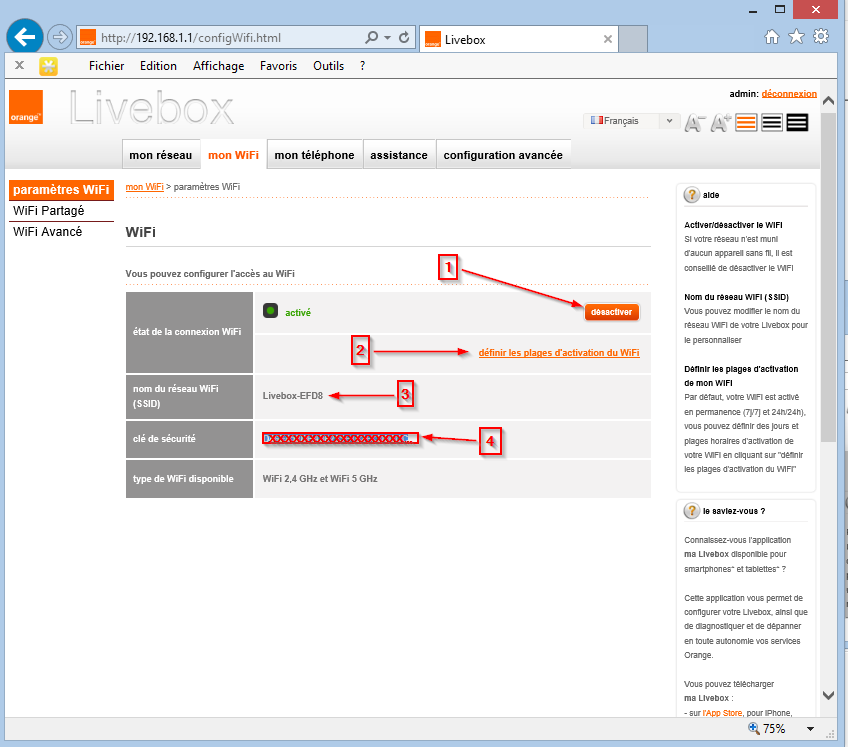The height and width of the screenshot is (747, 848).
Task: Click the yellow toolbar extension icon
Action: (x=48, y=66)
